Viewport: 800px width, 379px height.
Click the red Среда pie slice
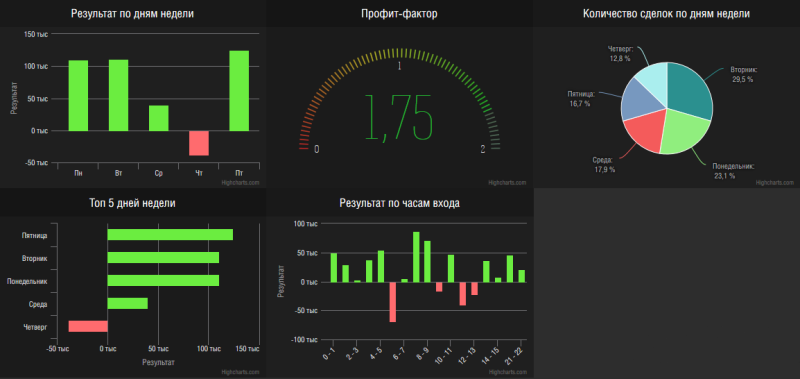pyautogui.click(x=644, y=129)
